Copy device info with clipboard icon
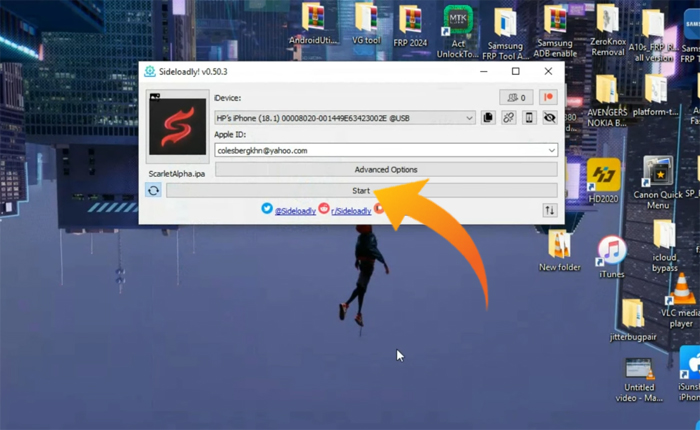 [x=488, y=117]
